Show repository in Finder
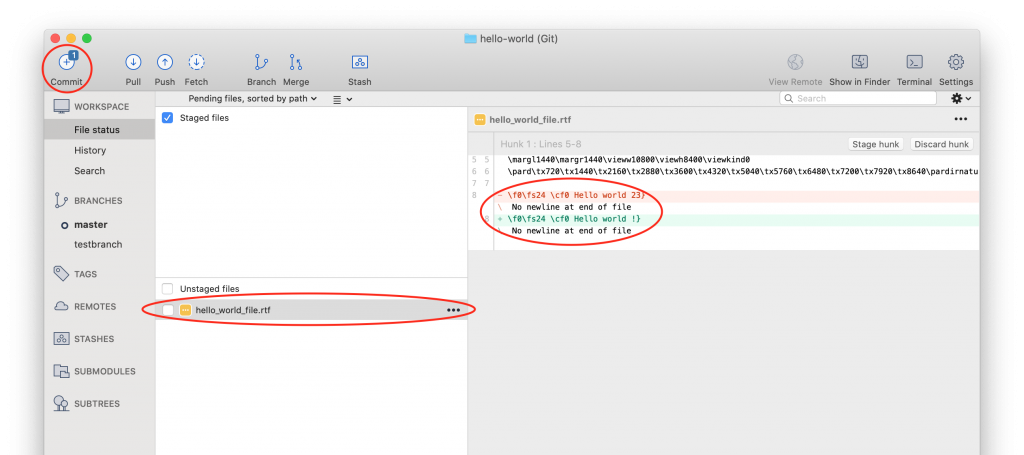The width and height of the screenshot is (1024, 455). 859,63
